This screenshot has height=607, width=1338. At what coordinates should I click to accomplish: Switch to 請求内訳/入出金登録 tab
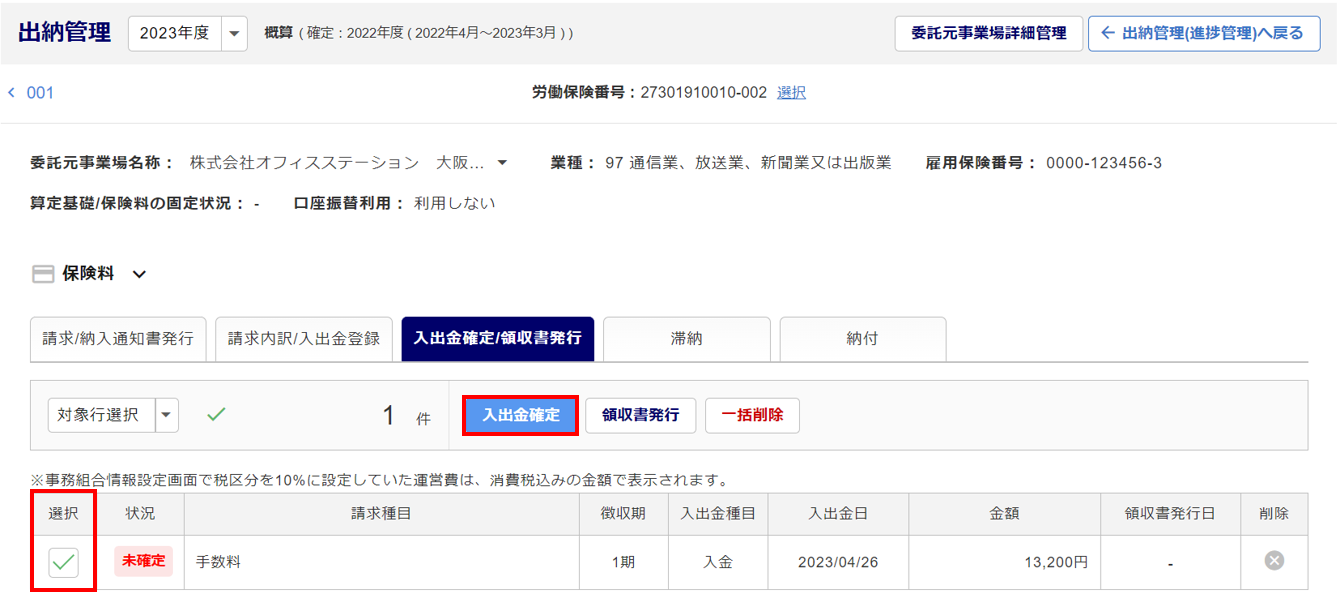coord(304,339)
